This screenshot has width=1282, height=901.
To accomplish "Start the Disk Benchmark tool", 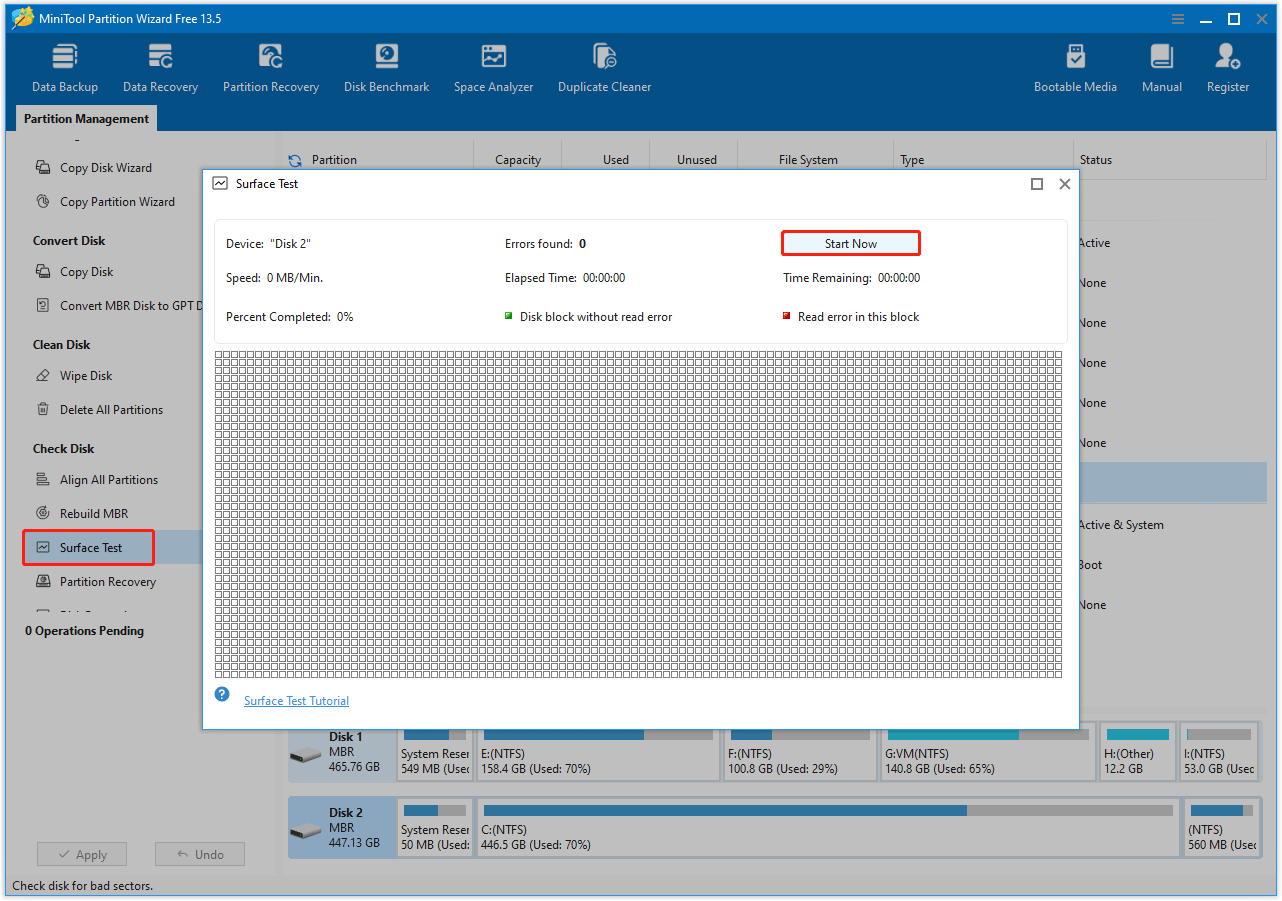I will point(386,66).
